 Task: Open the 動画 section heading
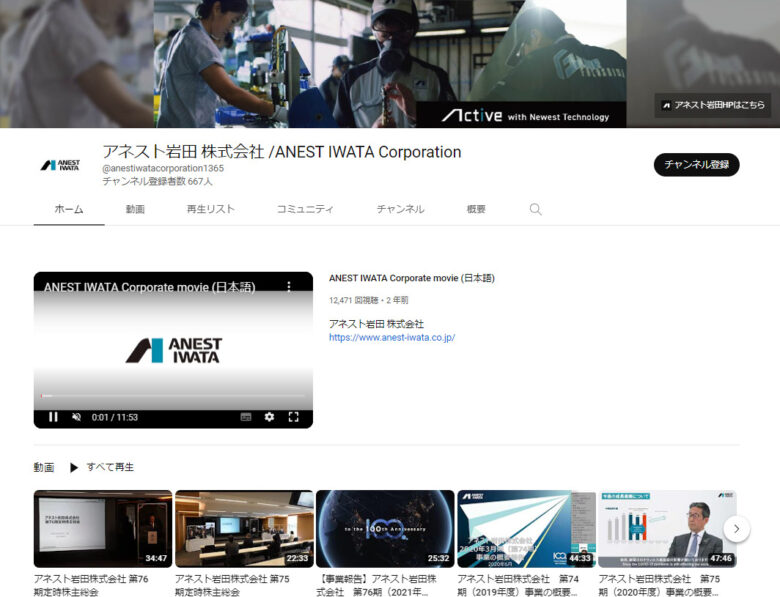[x=44, y=467]
